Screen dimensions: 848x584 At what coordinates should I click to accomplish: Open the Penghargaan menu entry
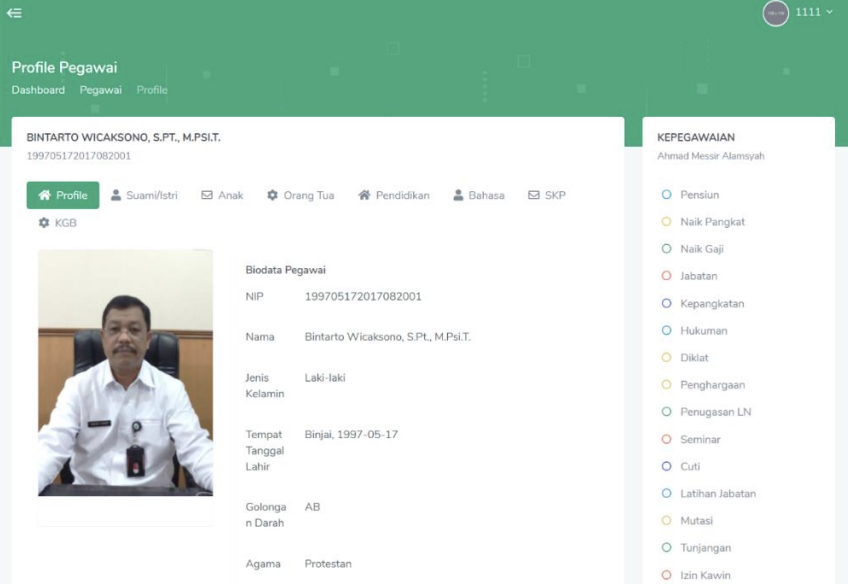(x=703, y=384)
